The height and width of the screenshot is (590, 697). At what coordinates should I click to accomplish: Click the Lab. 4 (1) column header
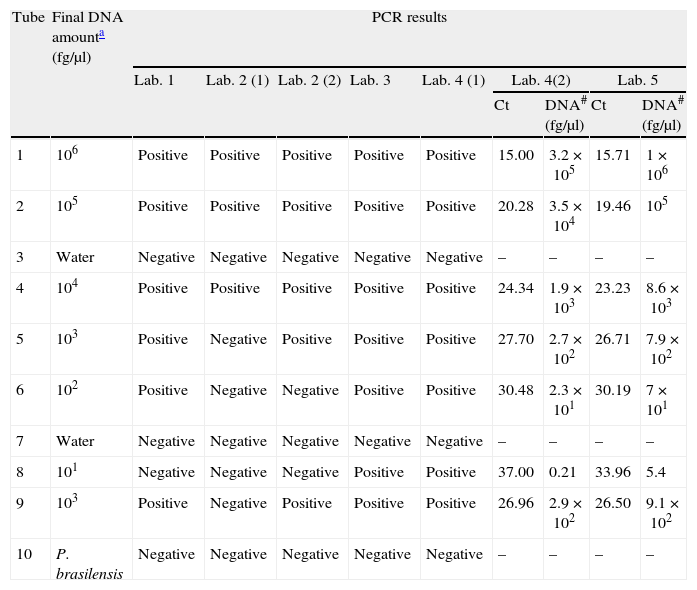453,80
